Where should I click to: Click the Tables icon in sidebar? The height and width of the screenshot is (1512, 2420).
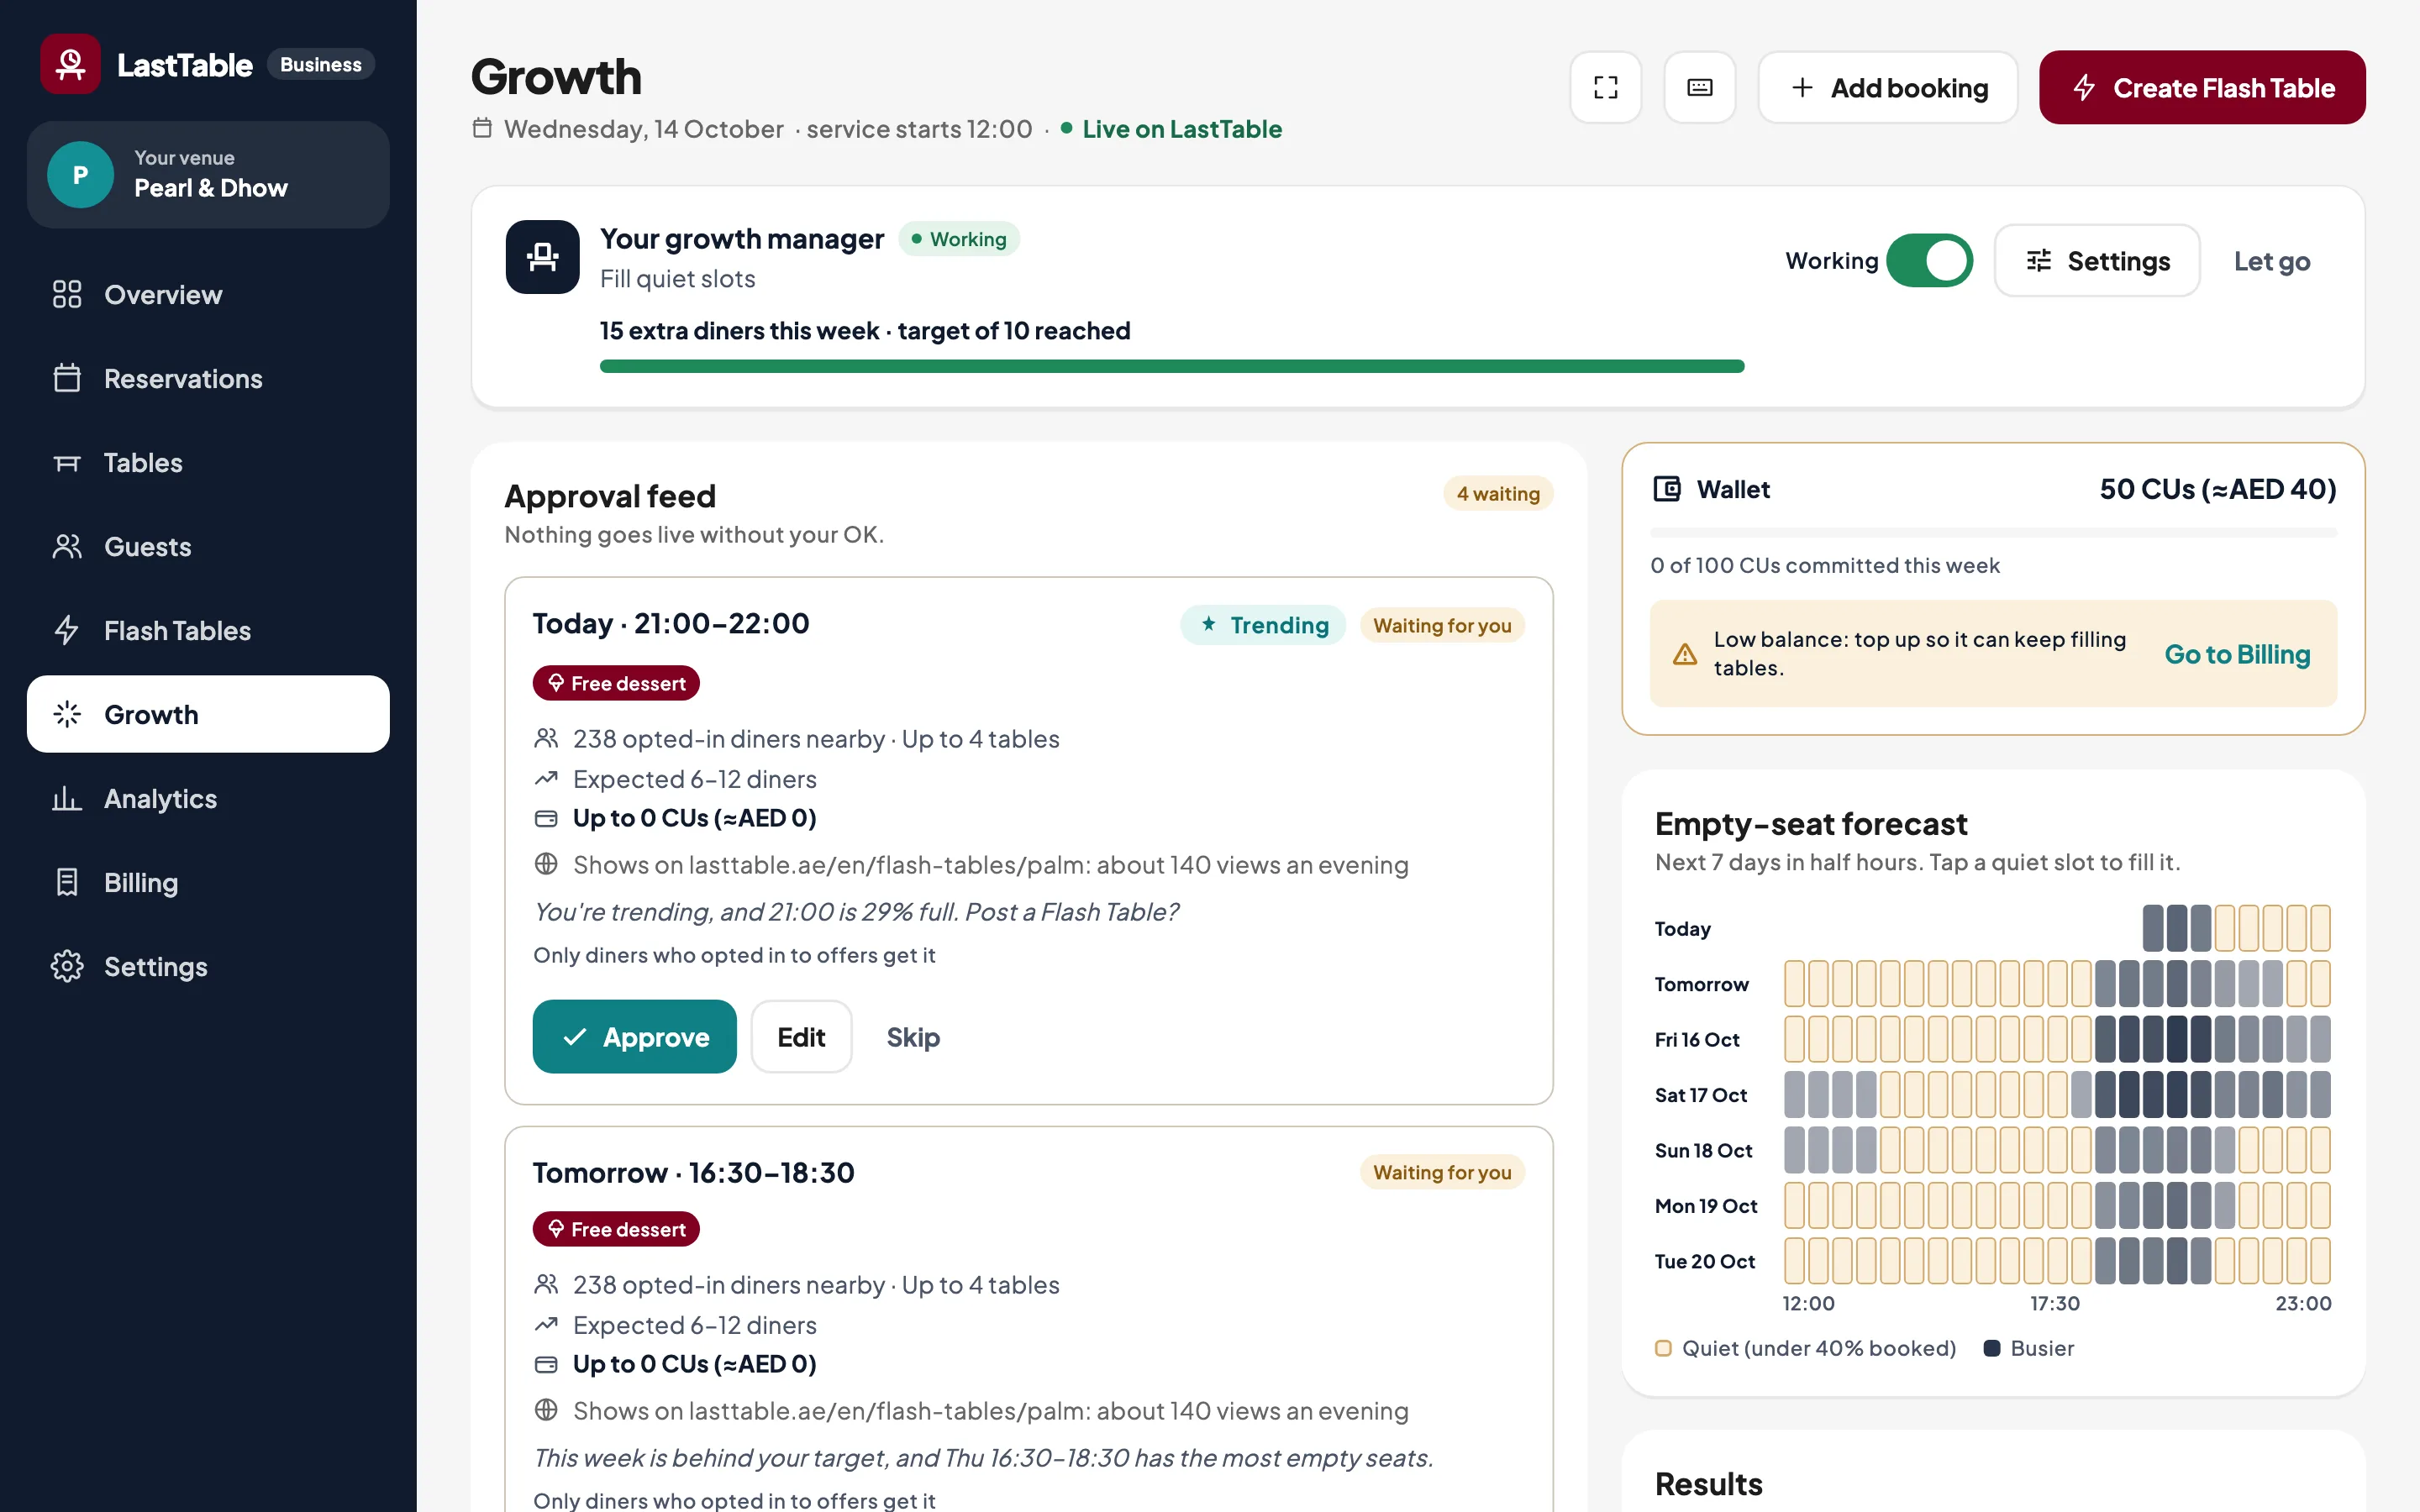[67, 462]
